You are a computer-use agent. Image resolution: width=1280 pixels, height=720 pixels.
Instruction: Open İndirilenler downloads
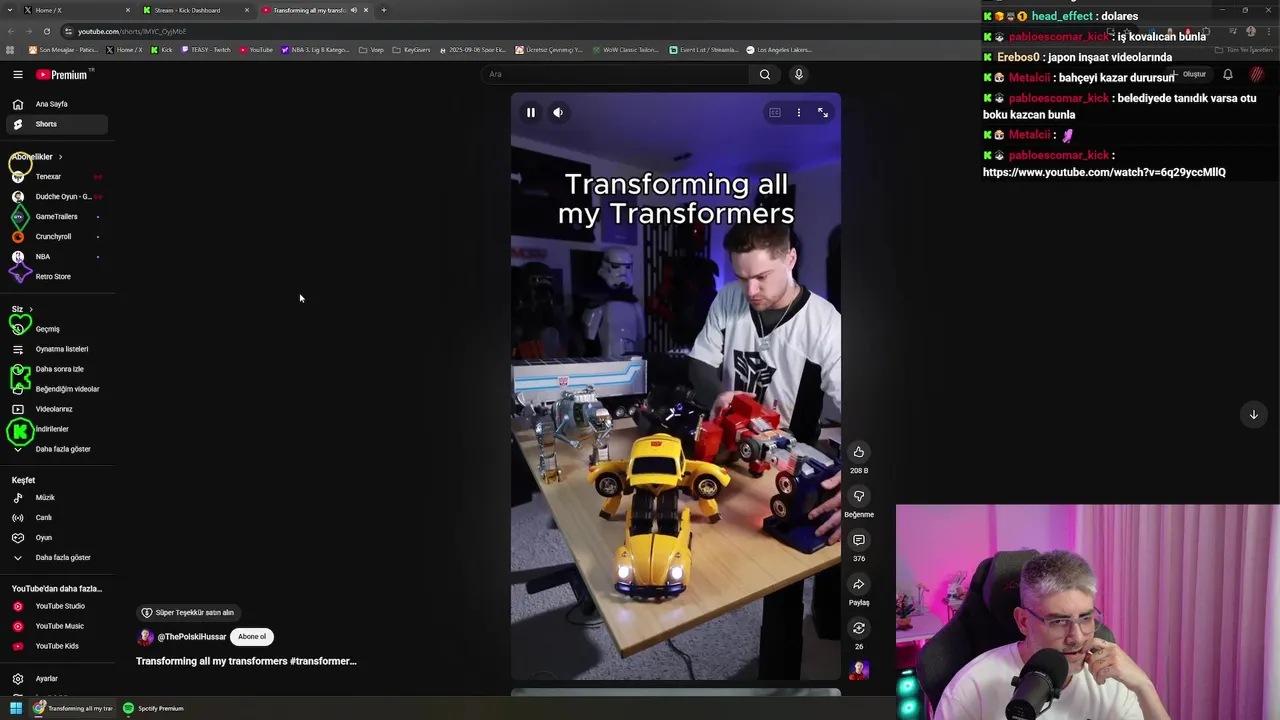click(x=55, y=429)
